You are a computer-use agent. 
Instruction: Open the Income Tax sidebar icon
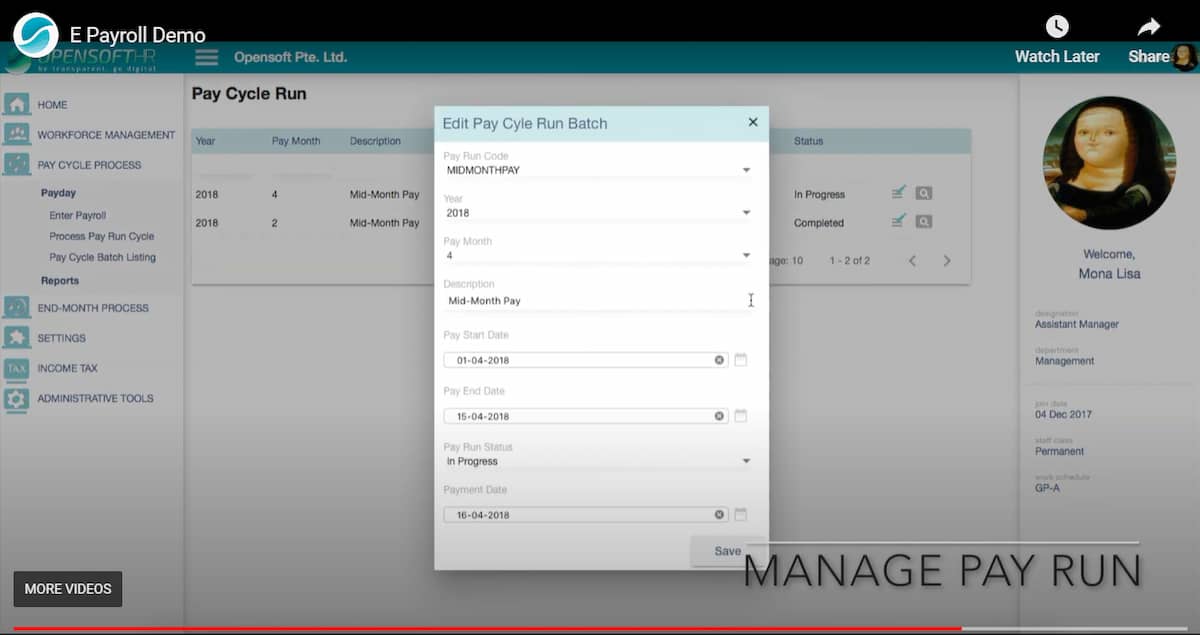16,368
